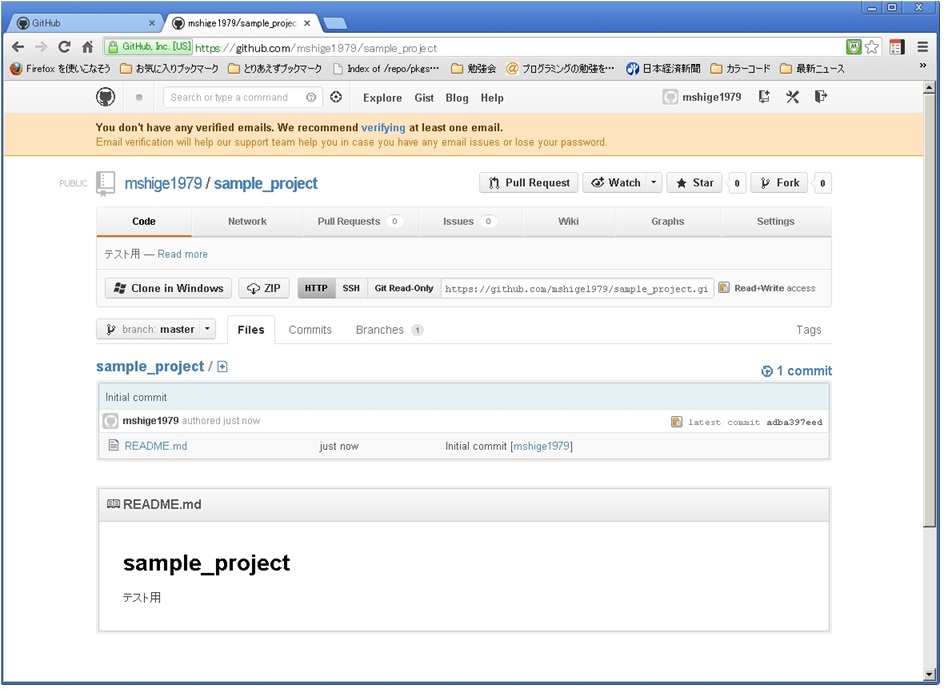Switch to the GitHub browser tab
This screenshot has height=689, width=946.
(86, 23)
